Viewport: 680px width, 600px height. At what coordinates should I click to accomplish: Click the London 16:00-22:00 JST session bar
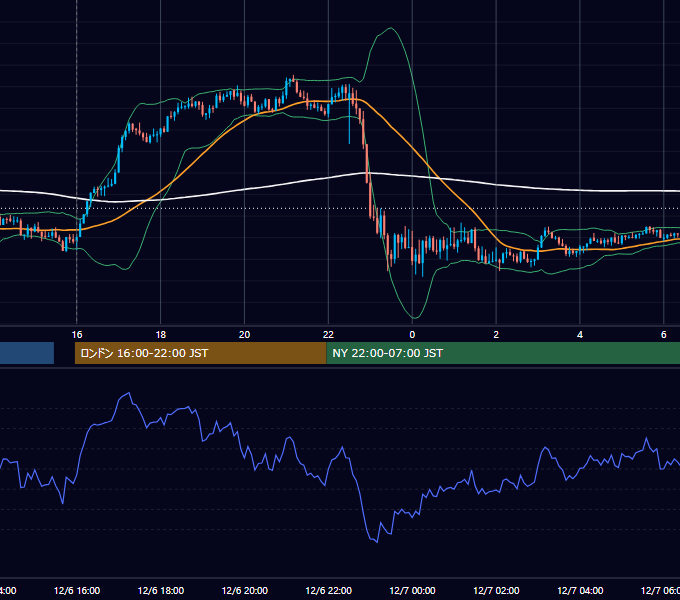pyautogui.click(x=200, y=353)
